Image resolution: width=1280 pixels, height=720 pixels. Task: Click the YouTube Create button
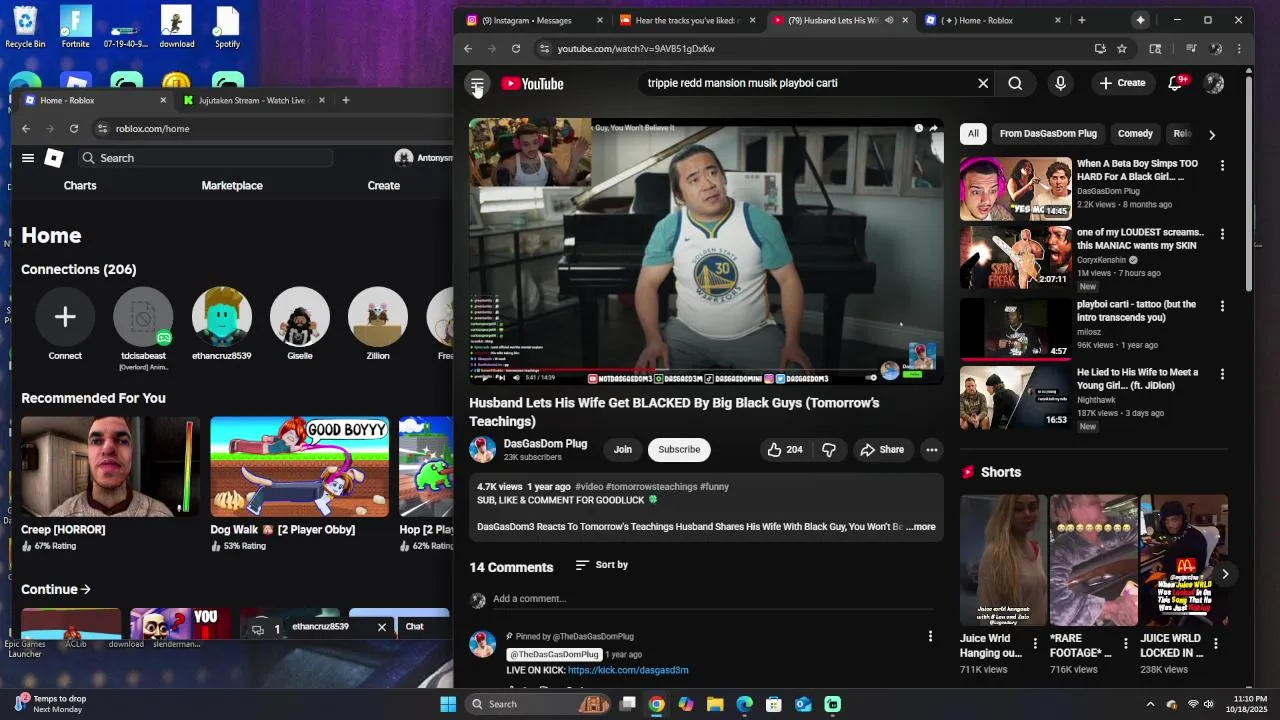[1122, 83]
